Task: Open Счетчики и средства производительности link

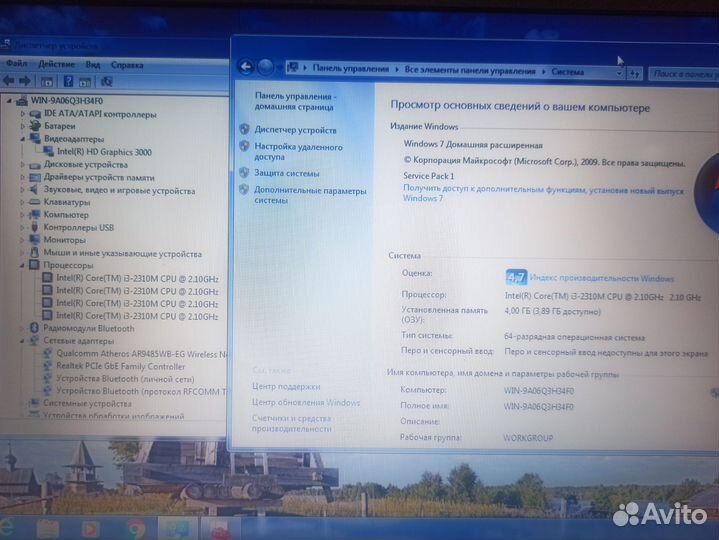Action: pyautogui.click(x=292, y=424)
